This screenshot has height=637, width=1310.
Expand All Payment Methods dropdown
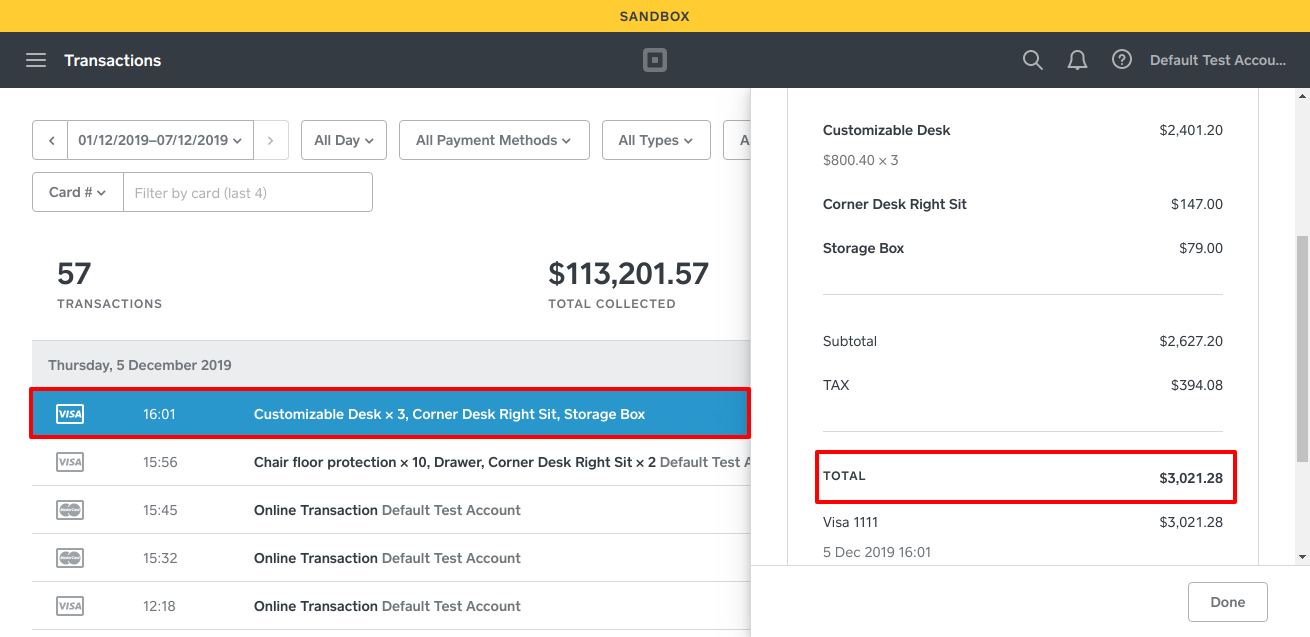click(493, 141)
